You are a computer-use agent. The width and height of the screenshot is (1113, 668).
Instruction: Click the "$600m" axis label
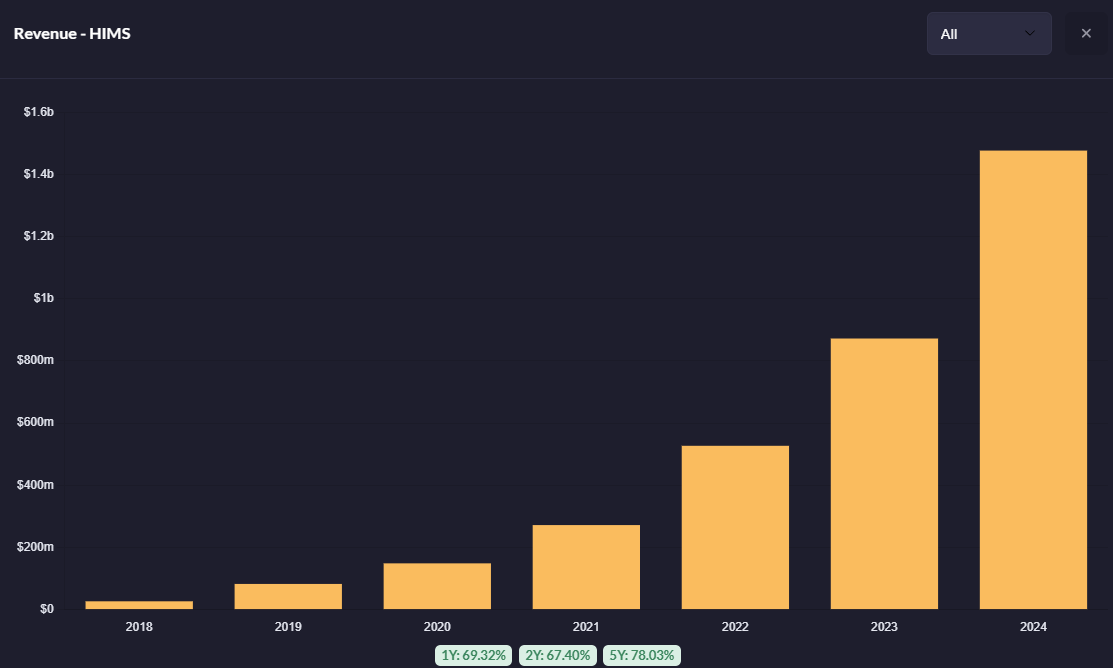35,422
